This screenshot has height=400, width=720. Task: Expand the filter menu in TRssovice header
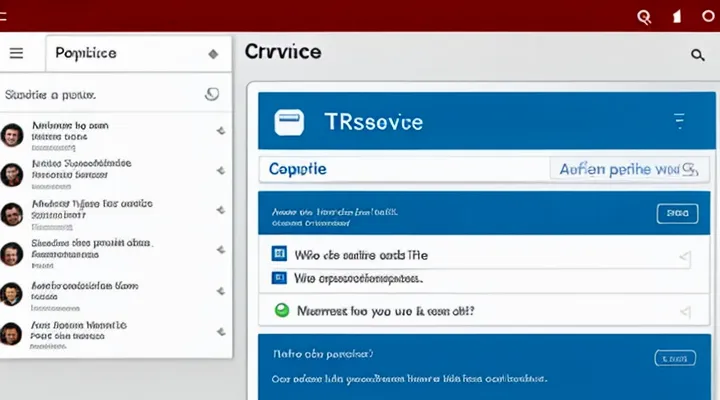point(680,122)
